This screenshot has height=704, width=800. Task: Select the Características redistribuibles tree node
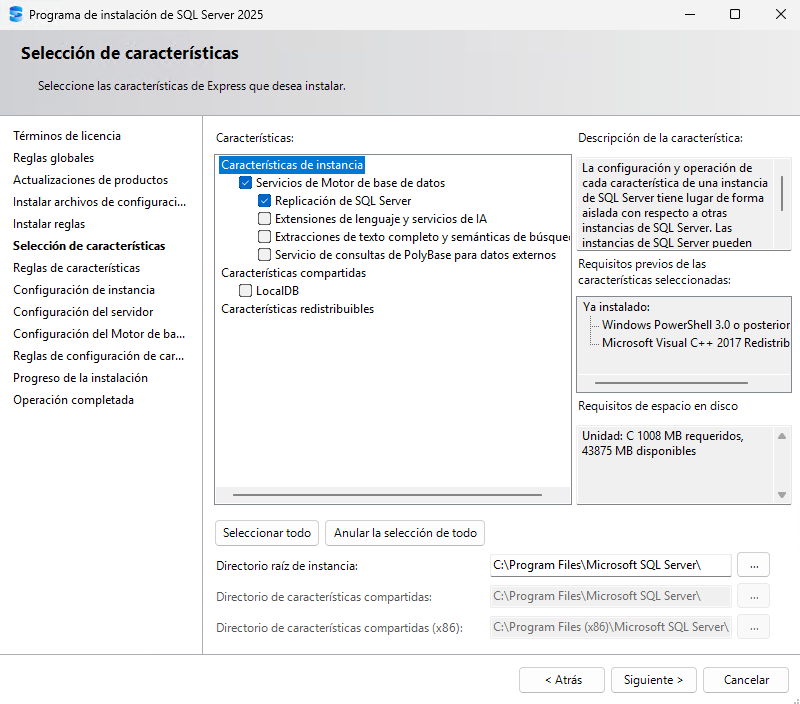297,309
